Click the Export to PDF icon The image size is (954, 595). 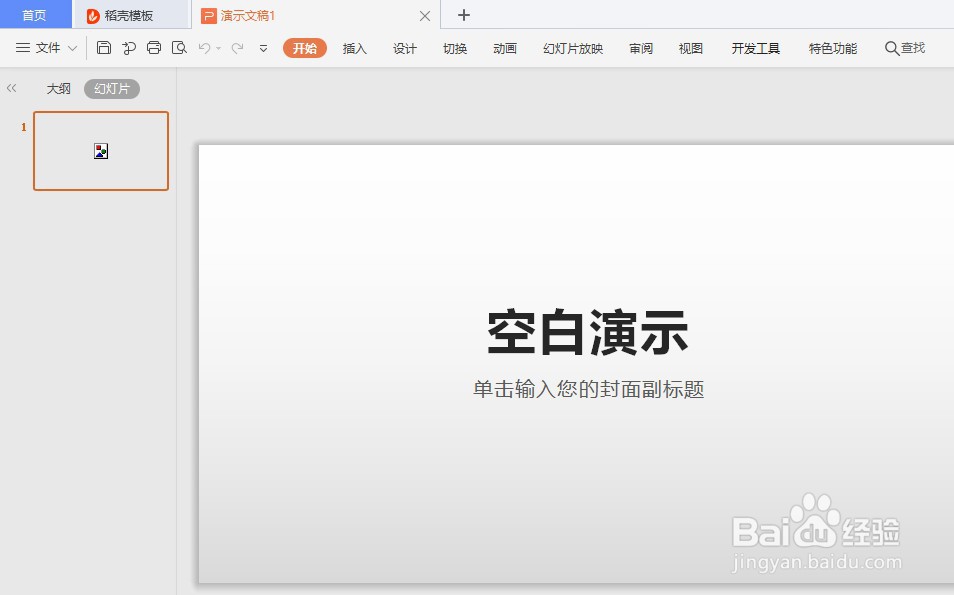click(x=129, y=47)
